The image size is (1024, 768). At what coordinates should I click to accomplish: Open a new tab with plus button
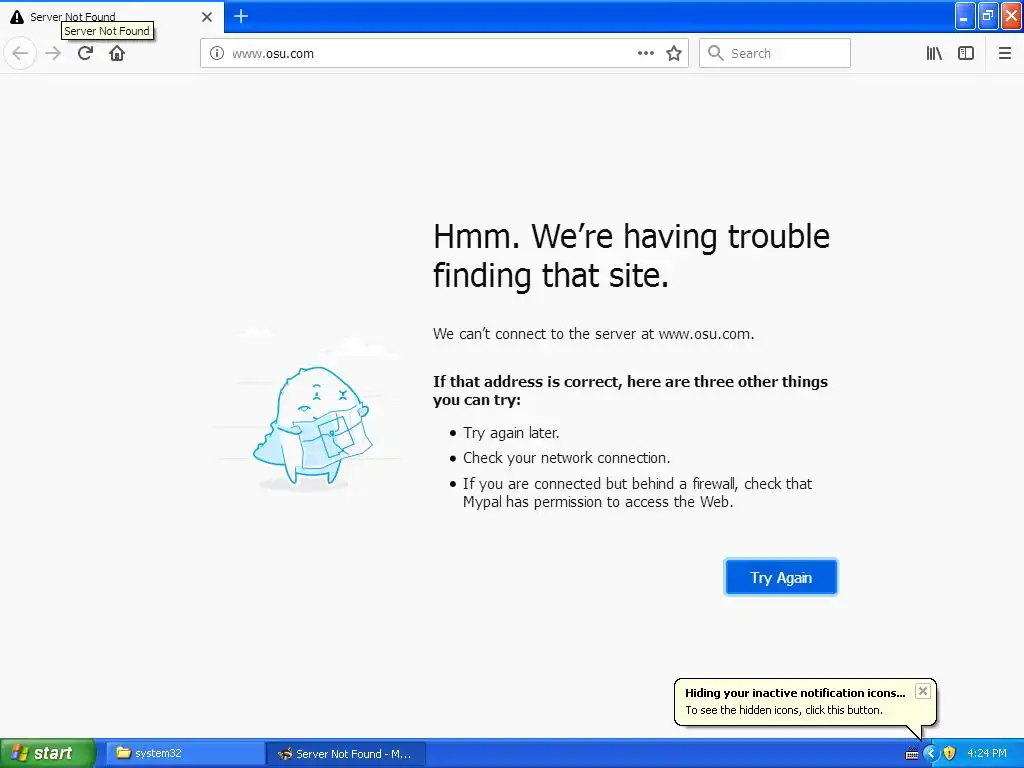(x=241, y=16)
